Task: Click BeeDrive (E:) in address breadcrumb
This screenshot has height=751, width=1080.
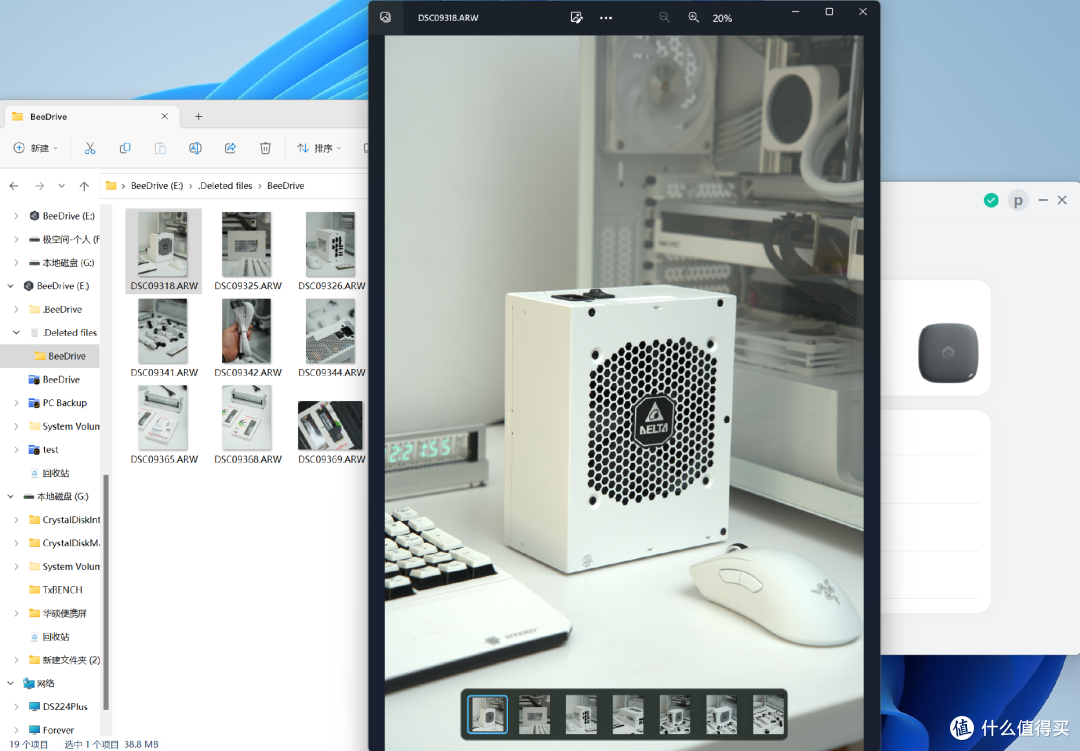Action: click(x=157, y=186)
